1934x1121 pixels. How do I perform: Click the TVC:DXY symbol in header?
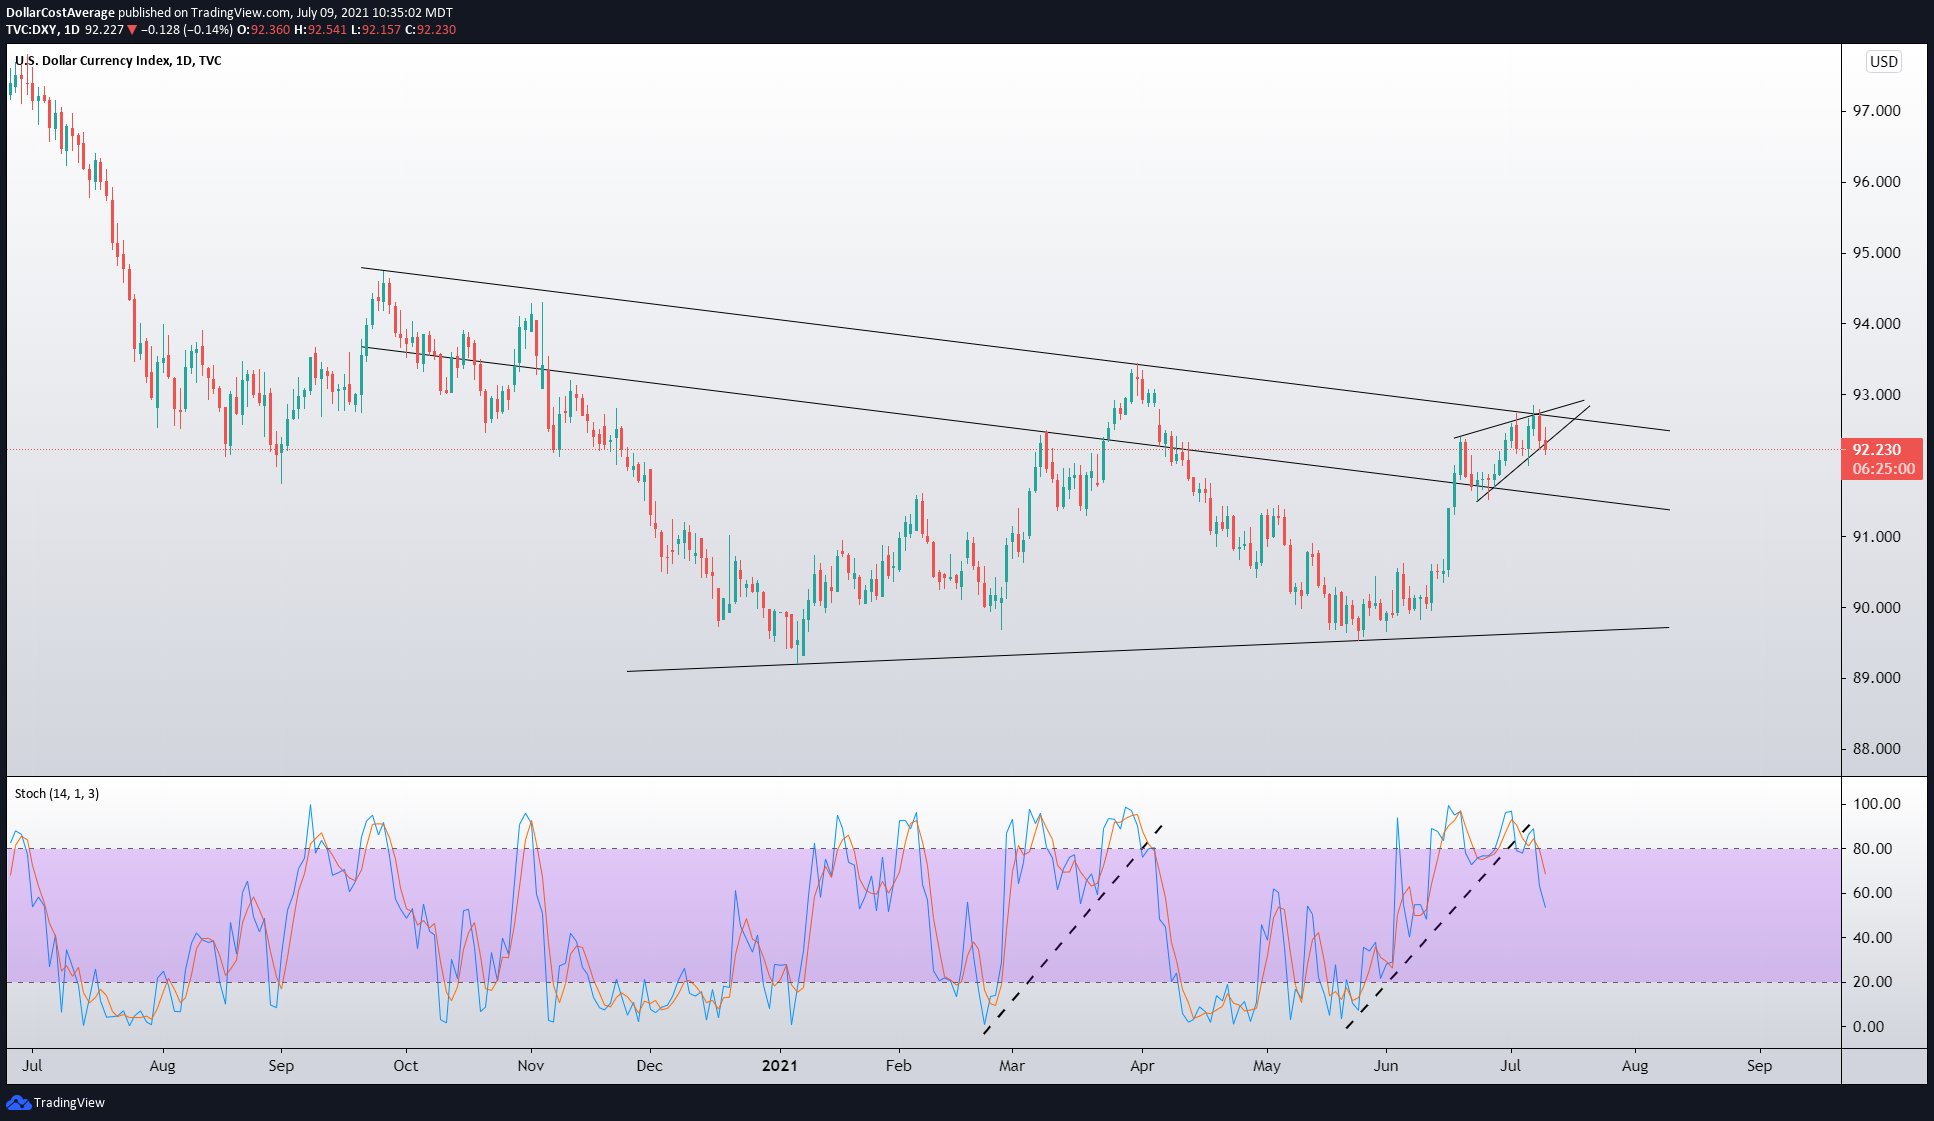[x=31, y=29]
